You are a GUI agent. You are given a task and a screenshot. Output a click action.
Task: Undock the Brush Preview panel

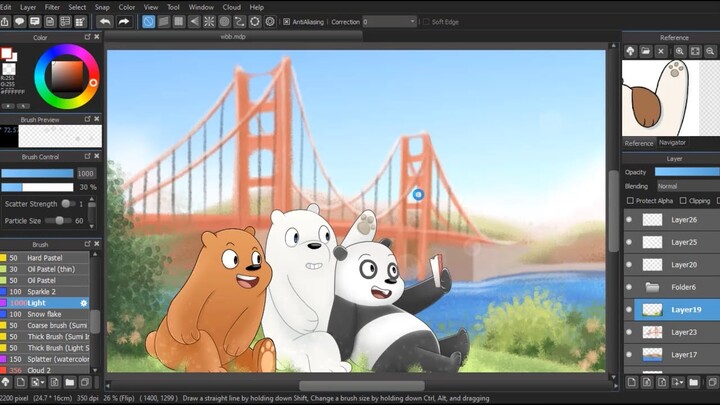tap(87, 119)
